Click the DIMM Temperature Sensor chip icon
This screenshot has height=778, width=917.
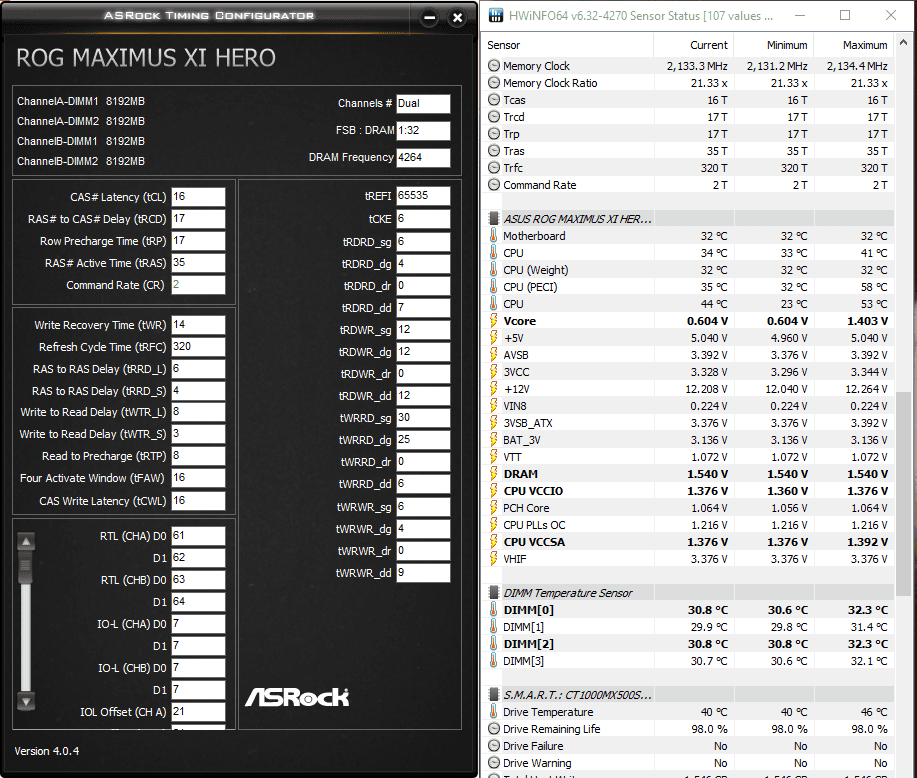coord(494,593)
